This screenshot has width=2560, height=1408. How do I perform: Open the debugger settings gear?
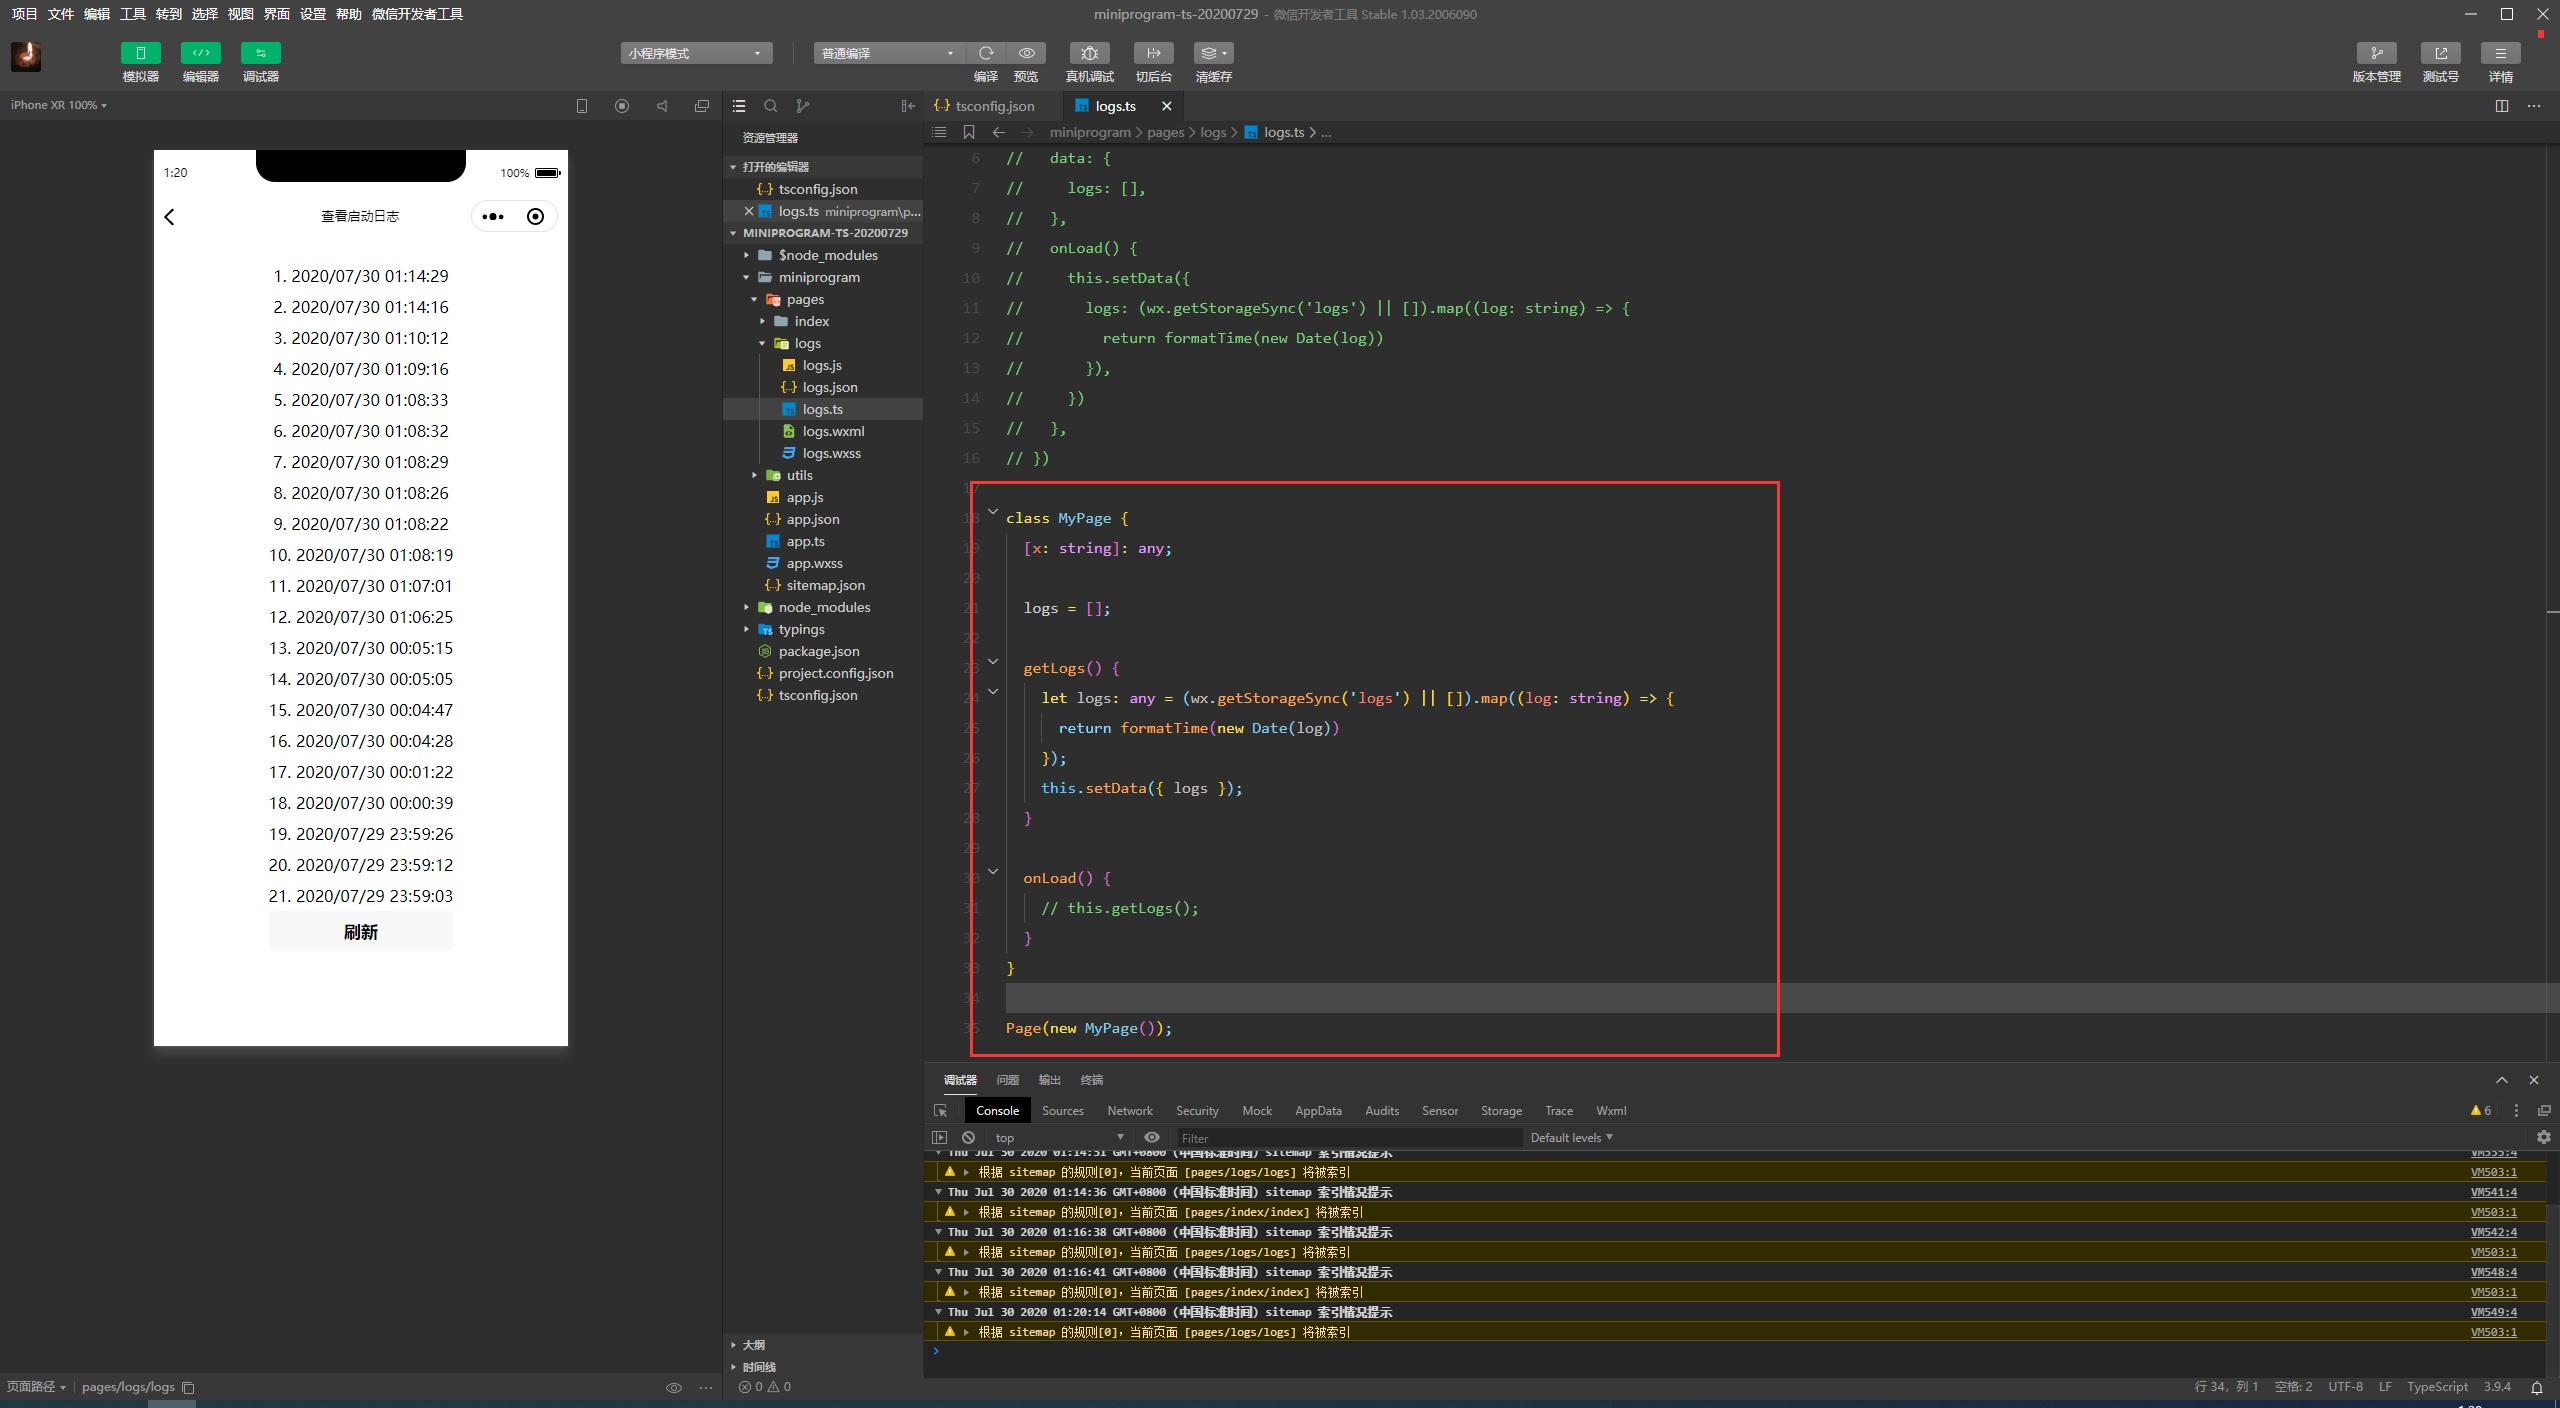2543,1137
